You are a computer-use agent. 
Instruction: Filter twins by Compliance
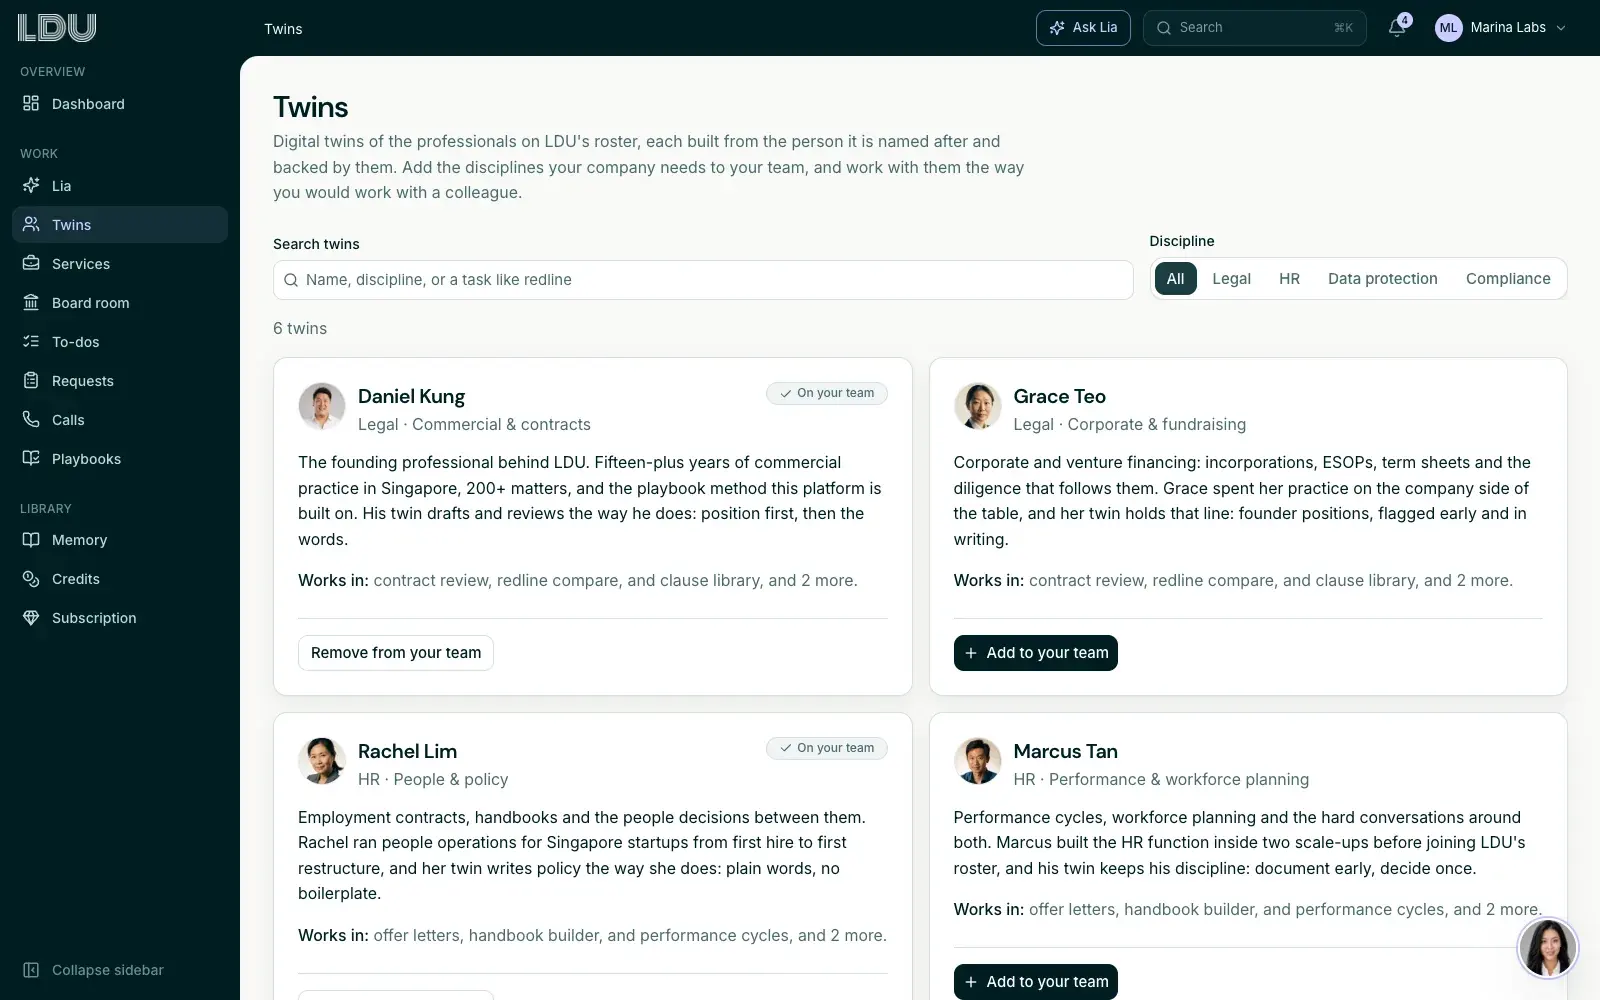pyautogui.click(x=1508, y=279)
